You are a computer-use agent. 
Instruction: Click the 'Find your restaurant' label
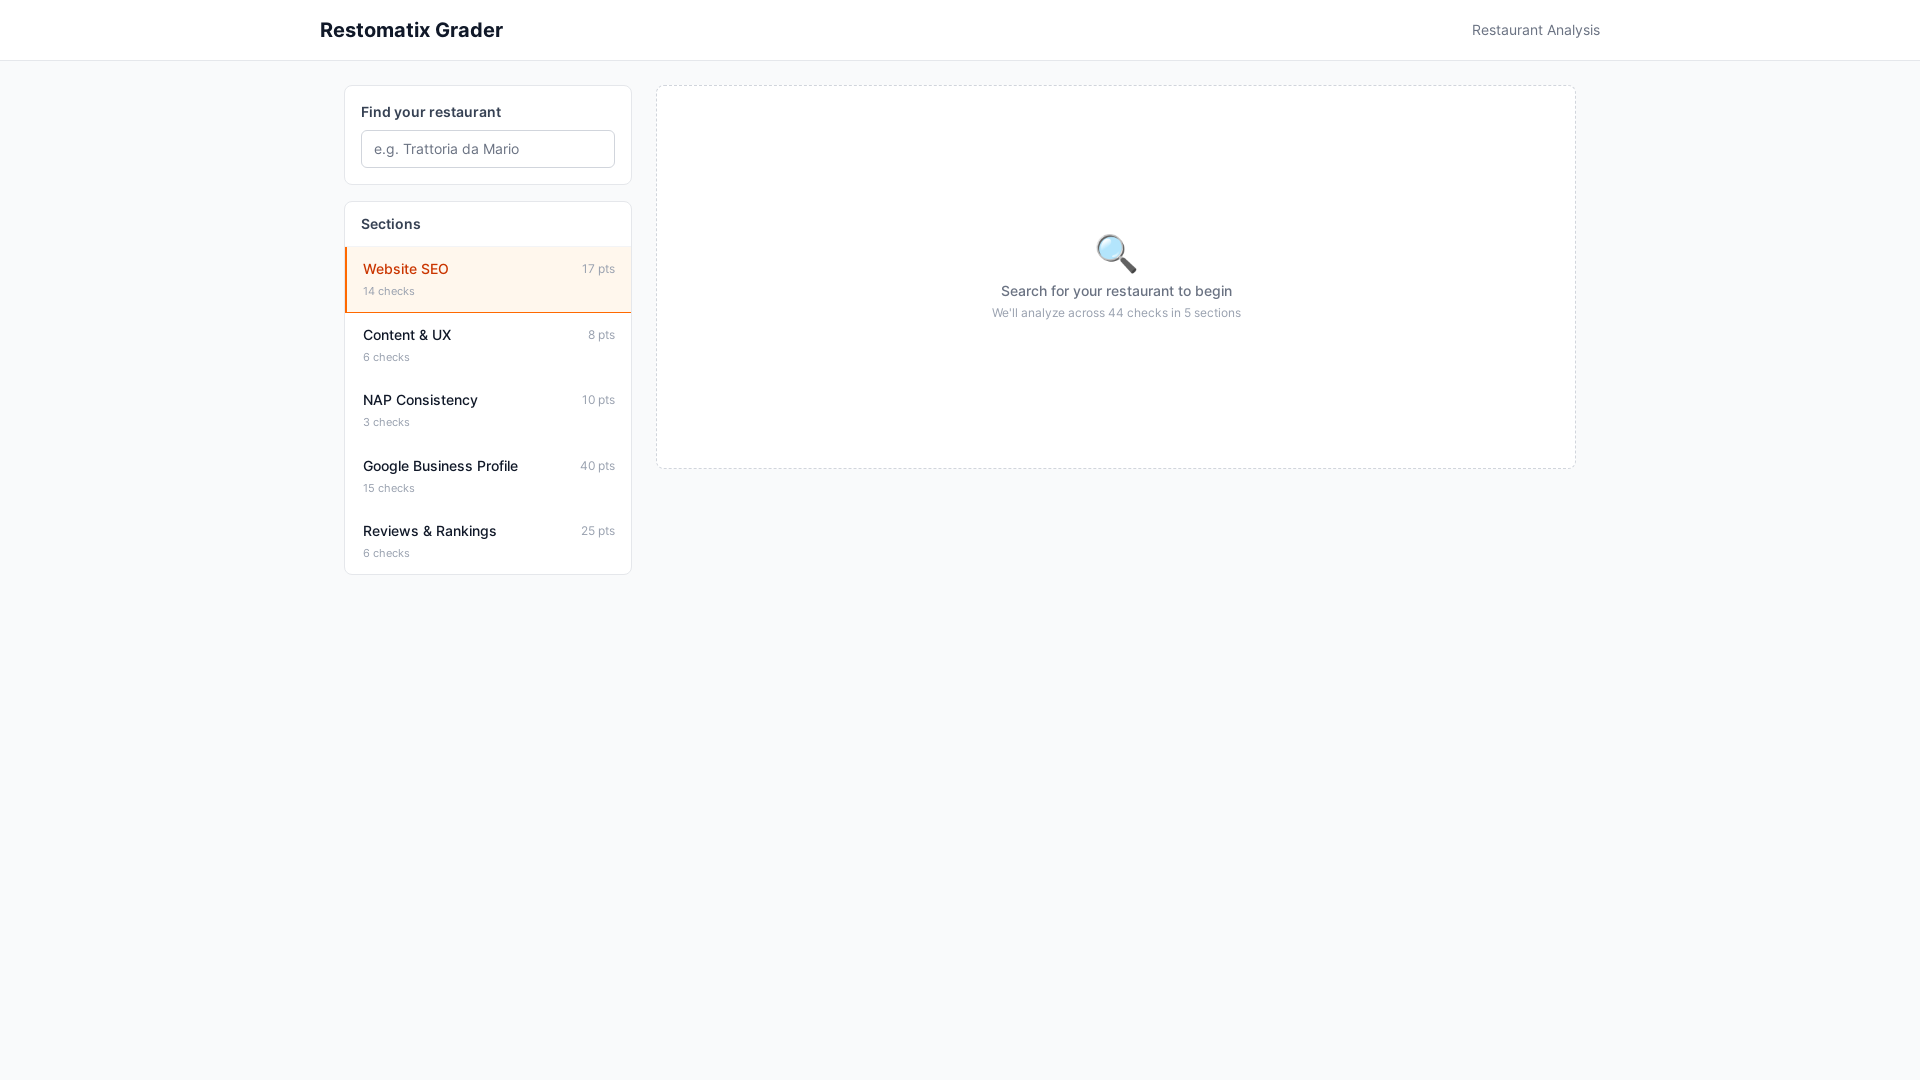pyautogui.click(x=431, y=112)
